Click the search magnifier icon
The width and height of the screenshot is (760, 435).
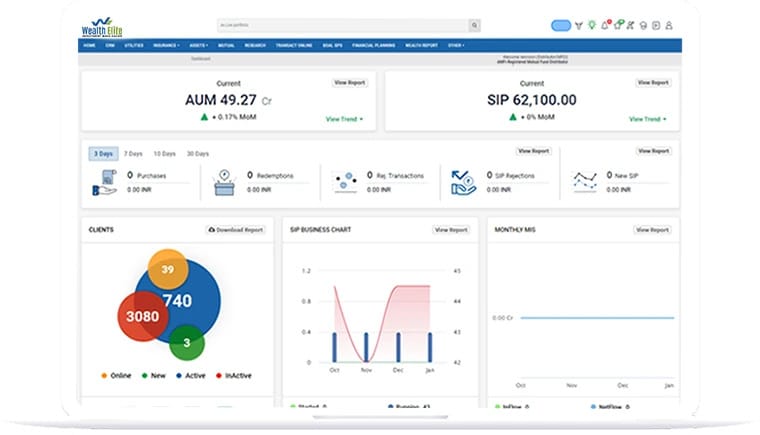[x=474, y=26]
